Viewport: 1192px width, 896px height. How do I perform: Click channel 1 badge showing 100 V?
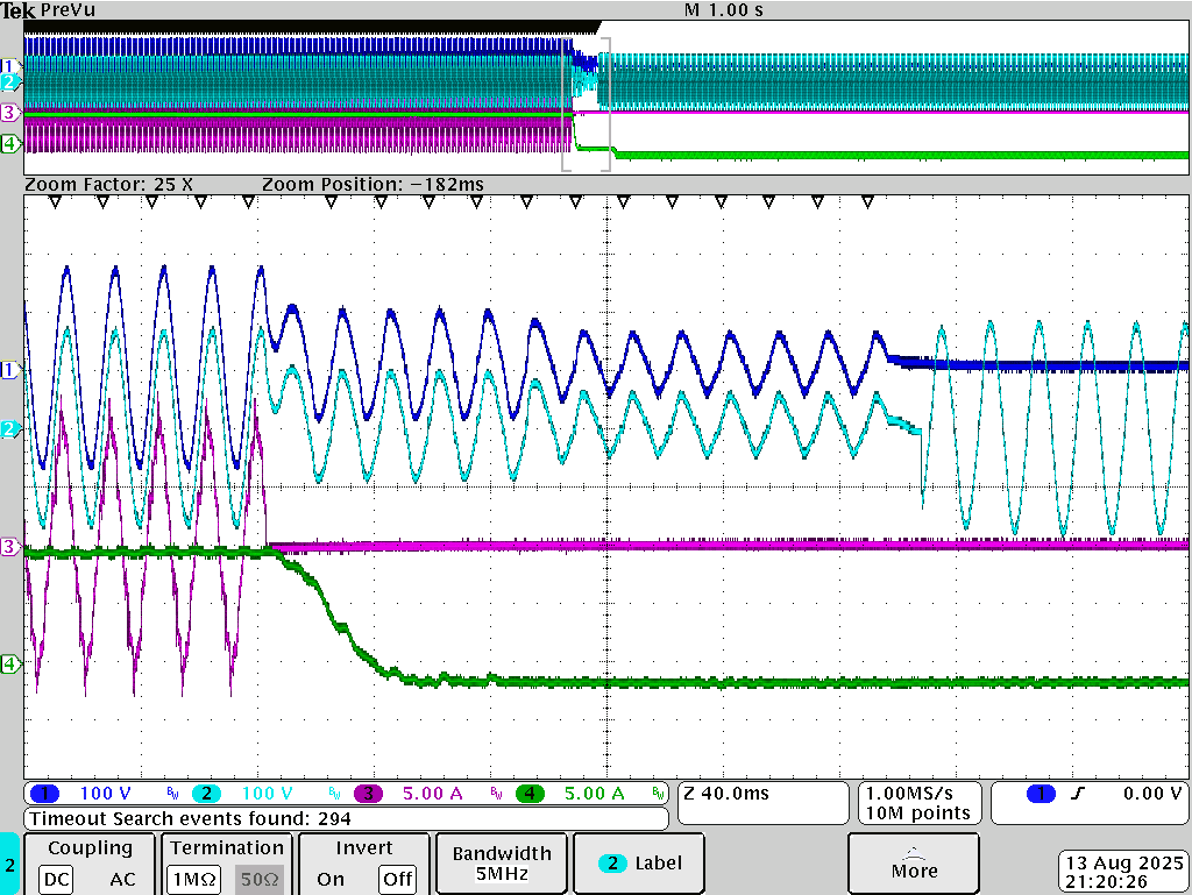(45, 794)
